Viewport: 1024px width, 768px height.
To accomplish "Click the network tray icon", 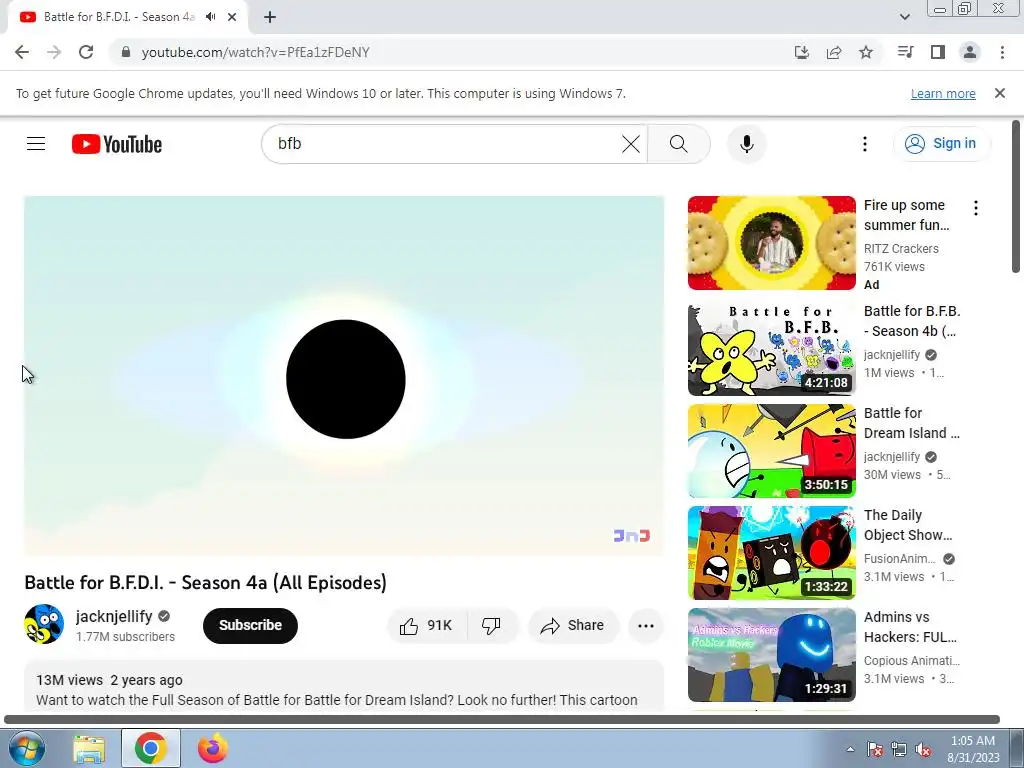I will (x=899, y=750).
